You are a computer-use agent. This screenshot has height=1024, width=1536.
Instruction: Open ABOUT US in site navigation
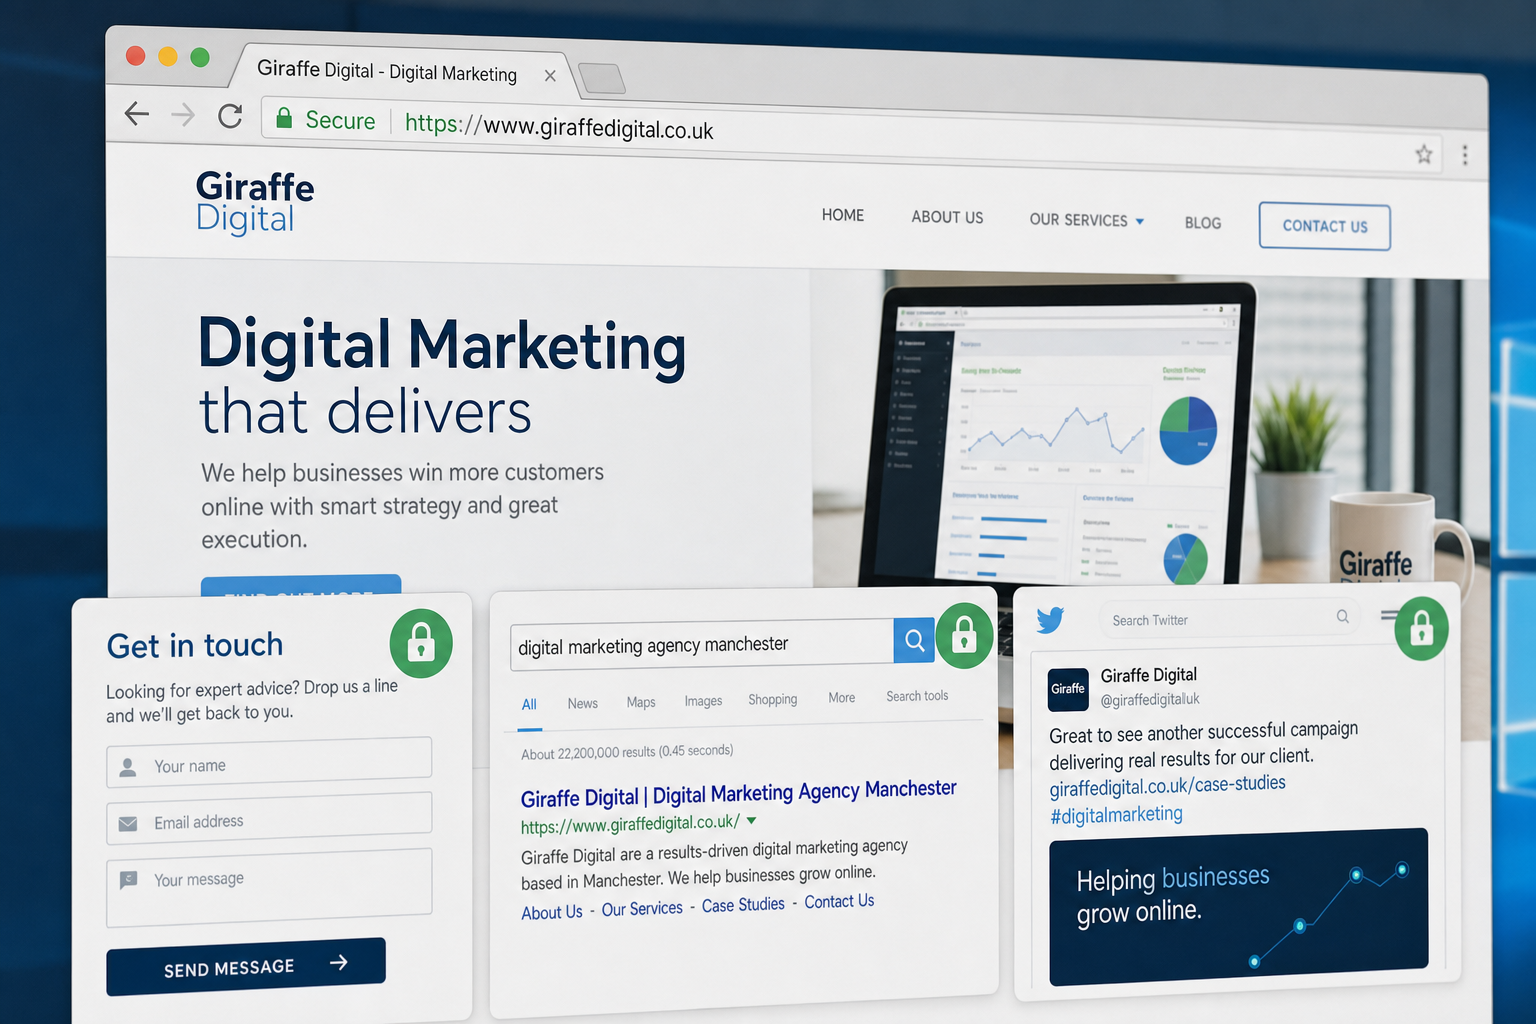coord(947,217)
